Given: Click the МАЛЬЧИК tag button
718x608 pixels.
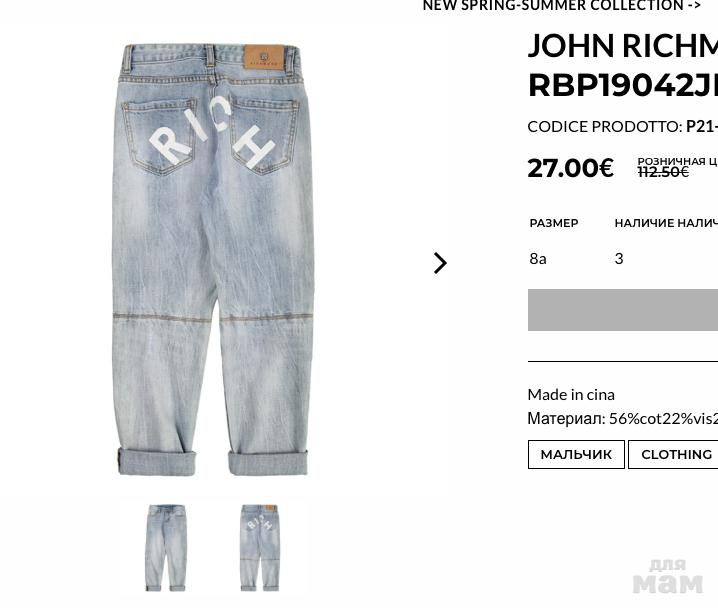Looking at the screenshot, I should click(x=576, y=455).
